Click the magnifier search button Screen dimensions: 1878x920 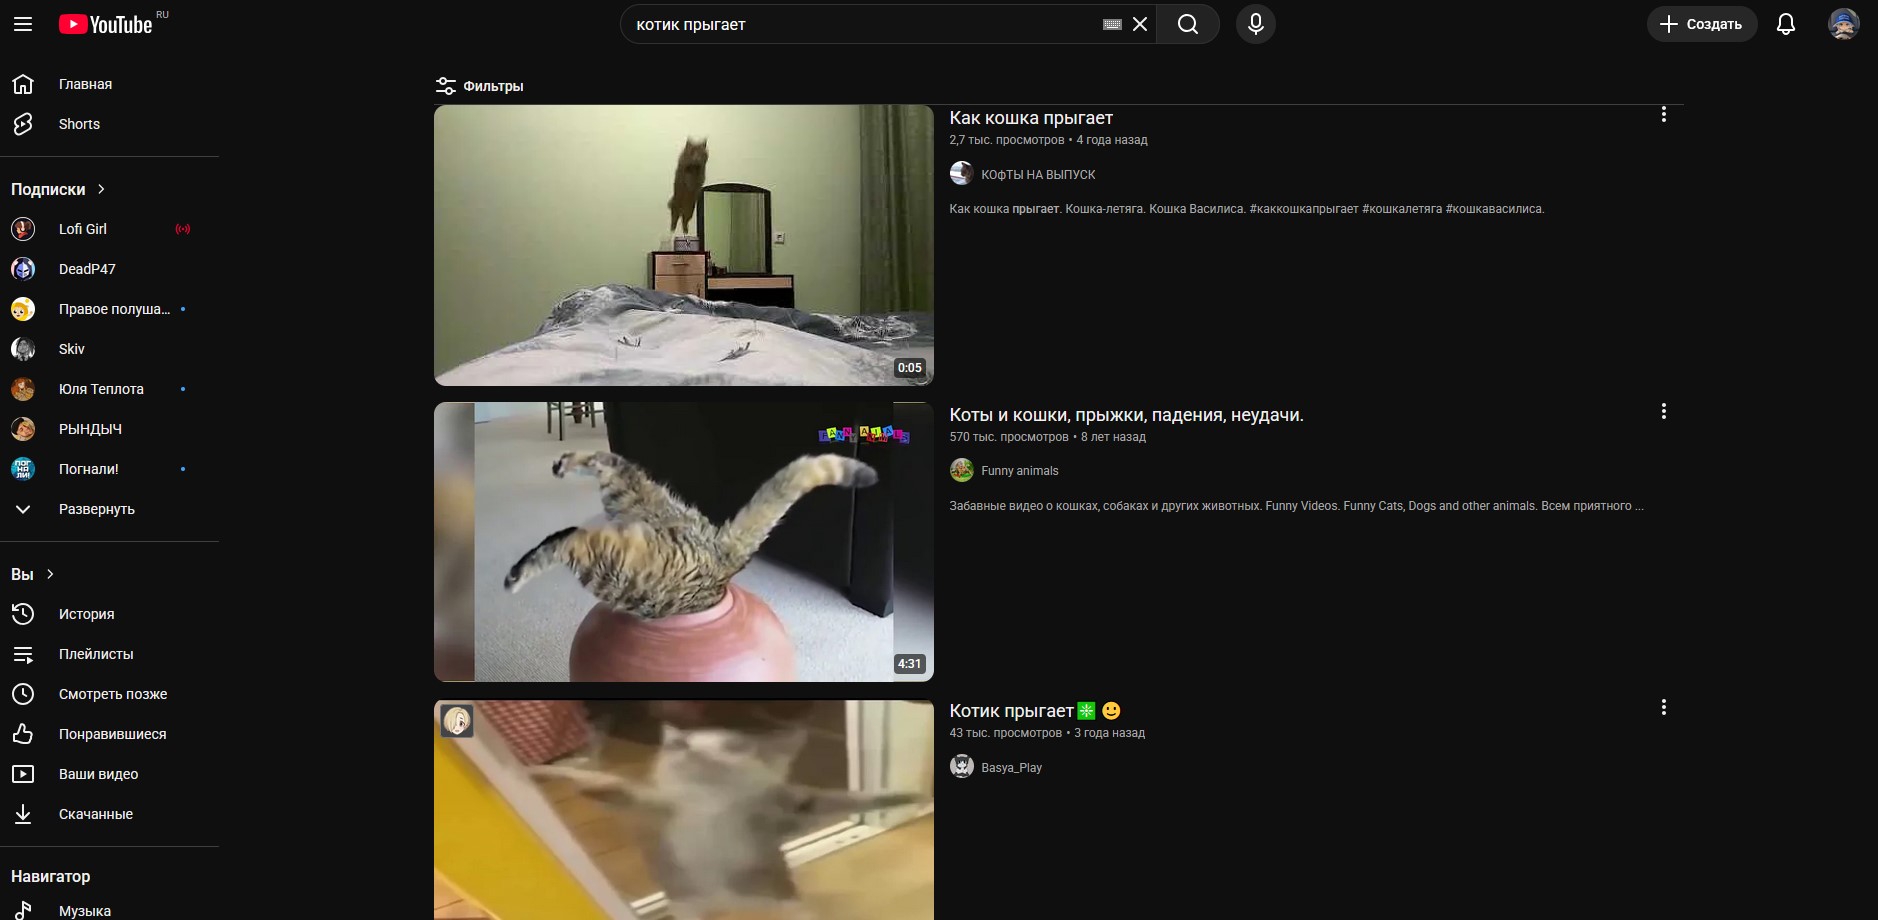[1188, 24]
